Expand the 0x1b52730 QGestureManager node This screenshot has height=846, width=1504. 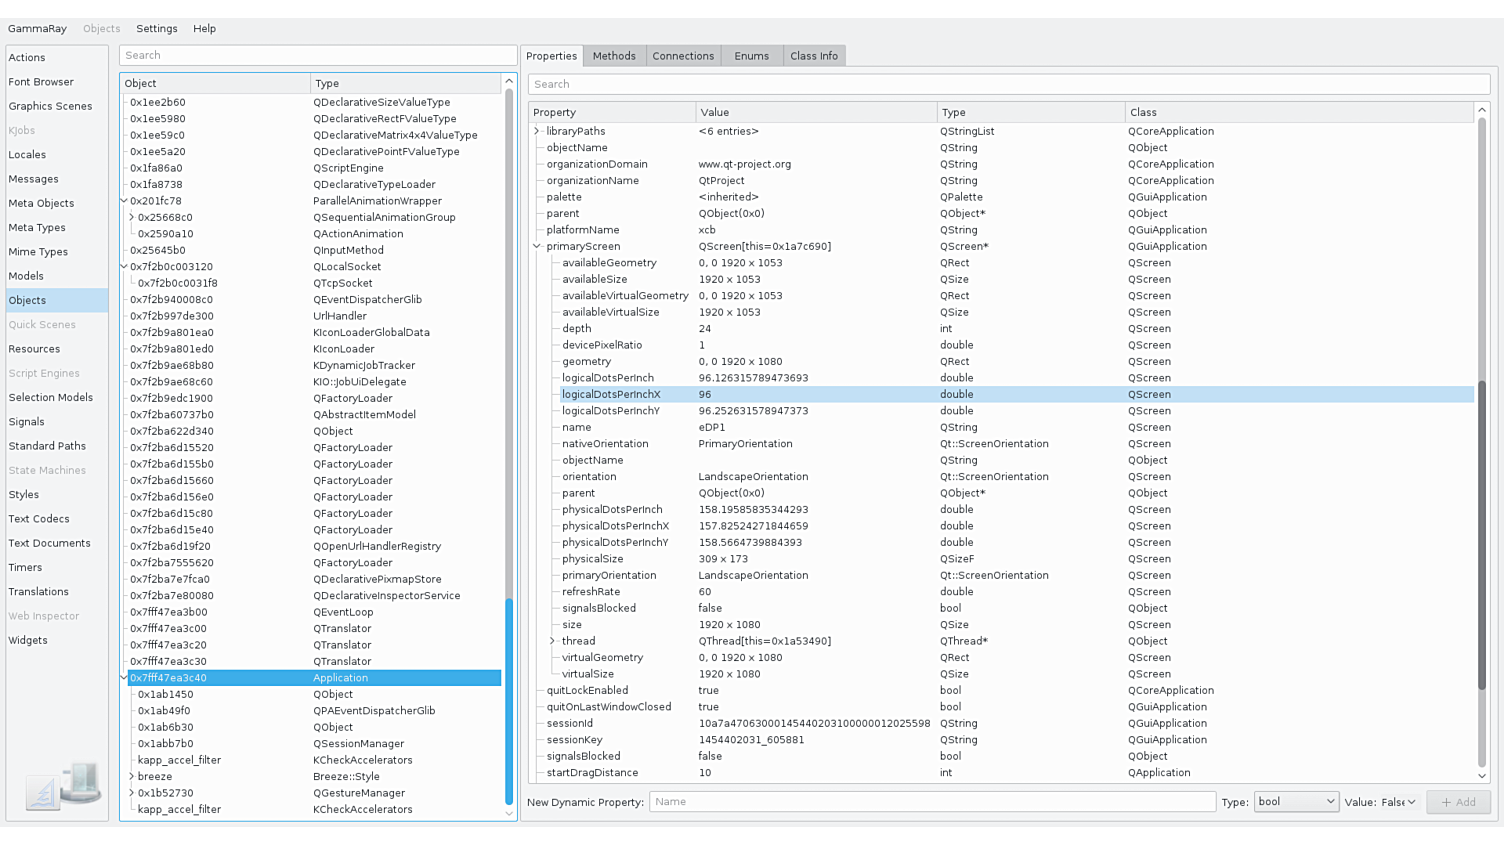(132, 793)
